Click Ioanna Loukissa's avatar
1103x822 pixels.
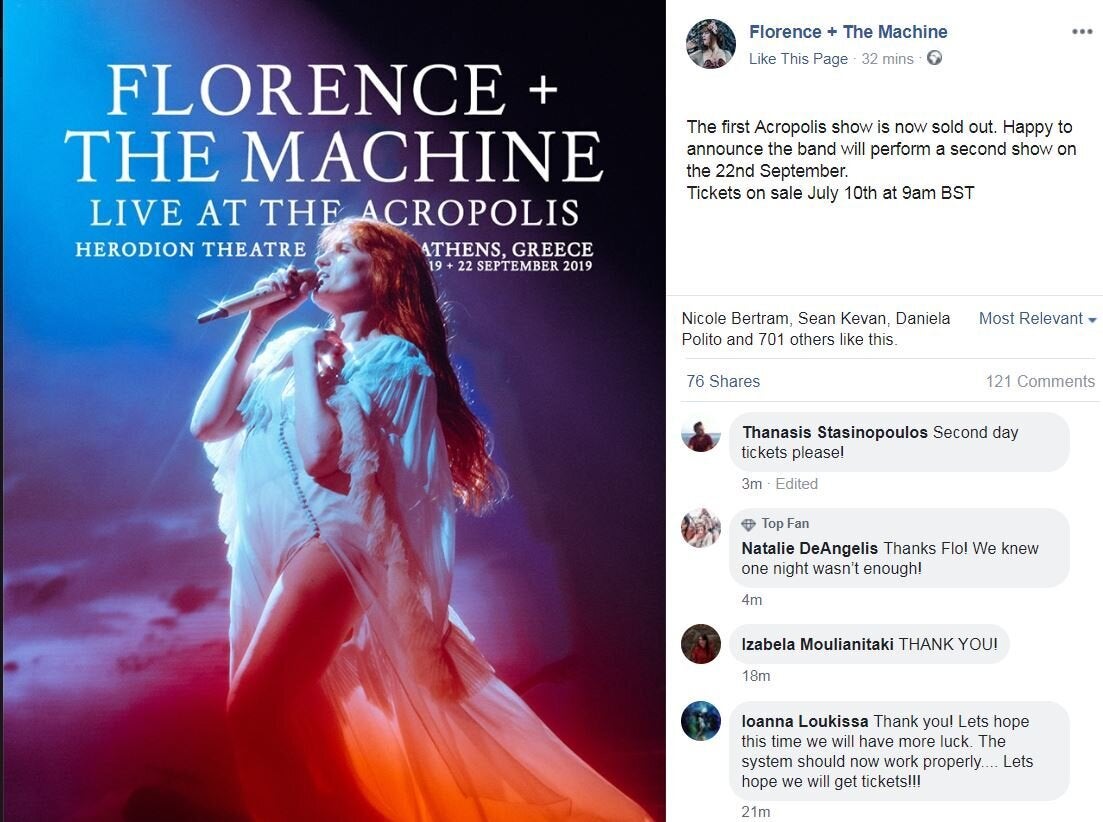(701, 721)
